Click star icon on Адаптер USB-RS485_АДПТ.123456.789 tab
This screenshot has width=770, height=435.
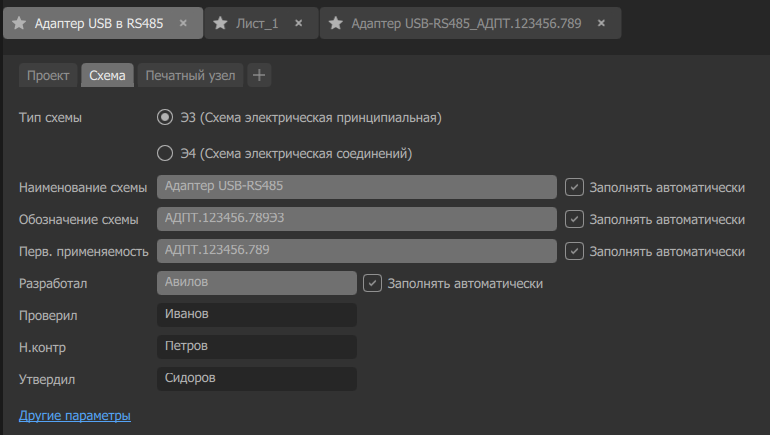(x=335, y=23)
